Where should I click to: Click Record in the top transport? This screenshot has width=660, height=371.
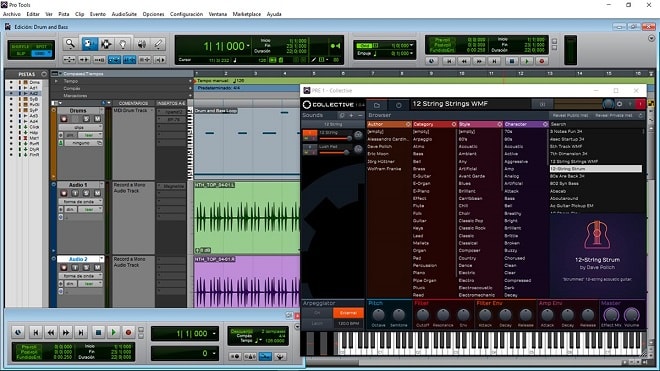[x=542, y=61]
